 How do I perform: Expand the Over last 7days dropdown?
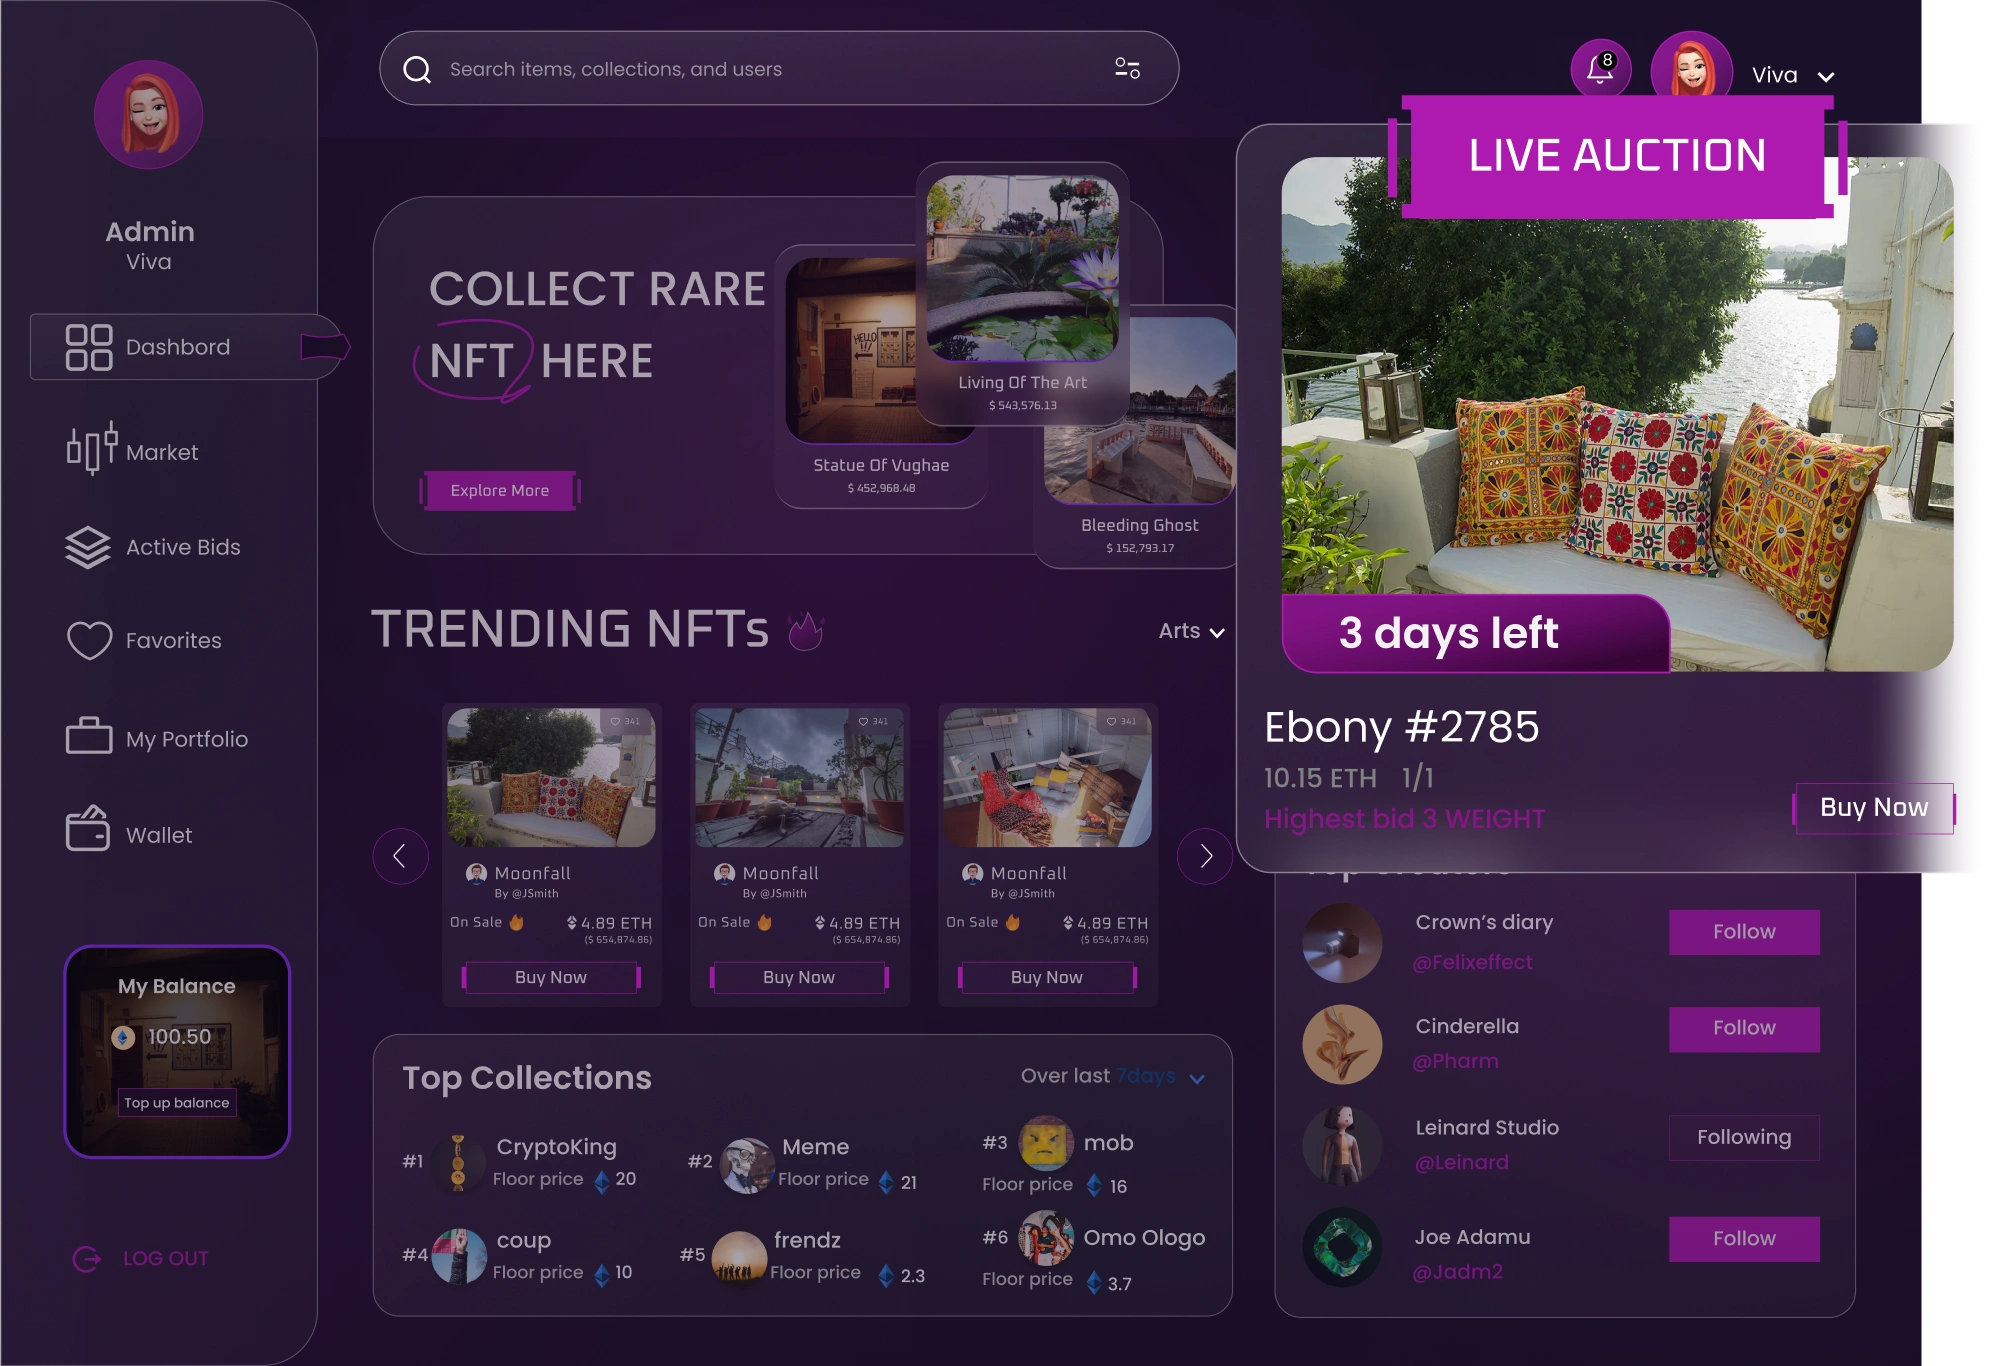[1197, 1078]
